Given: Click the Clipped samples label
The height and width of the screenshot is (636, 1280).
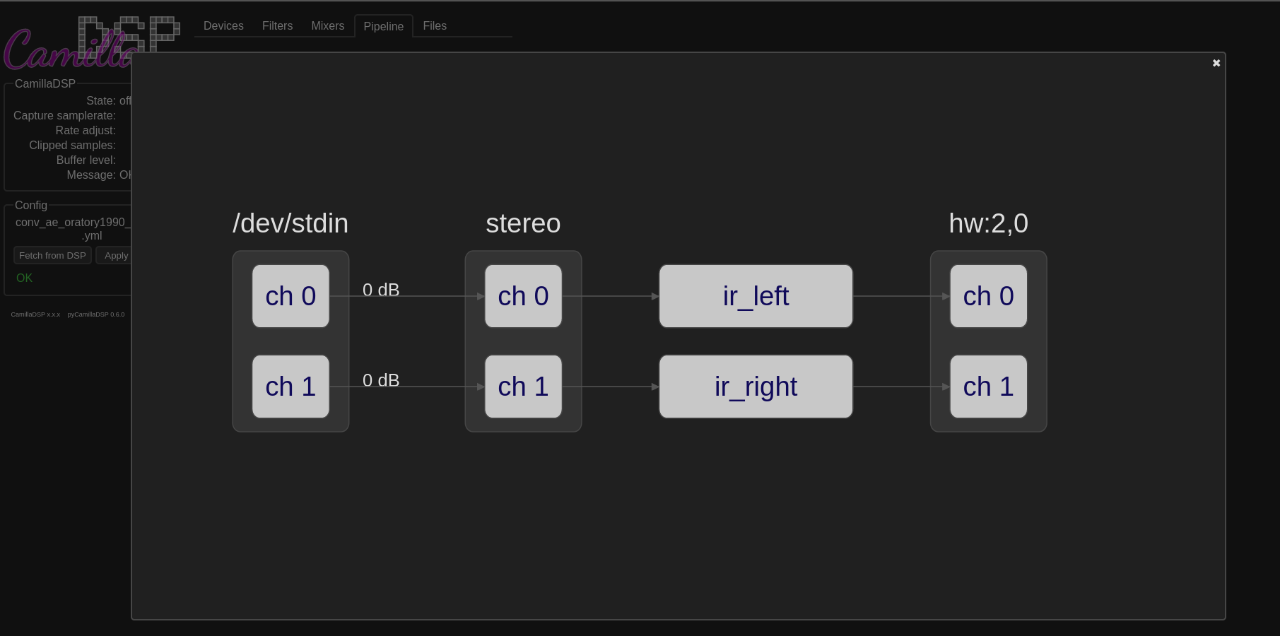Looking at the screenshot, I should (x=72, y=146).
